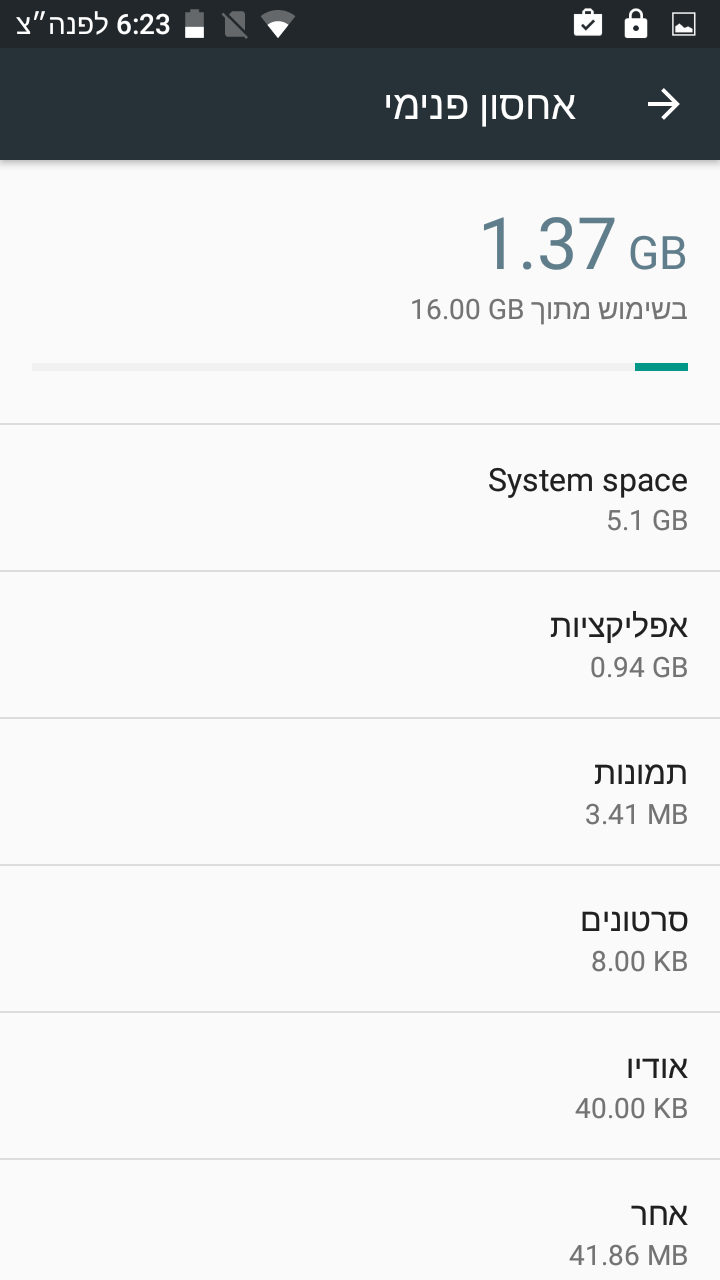Tap the 16.00 GB total storage text
The width and height of the screenshot is (720, 1280).
(467, 310)
